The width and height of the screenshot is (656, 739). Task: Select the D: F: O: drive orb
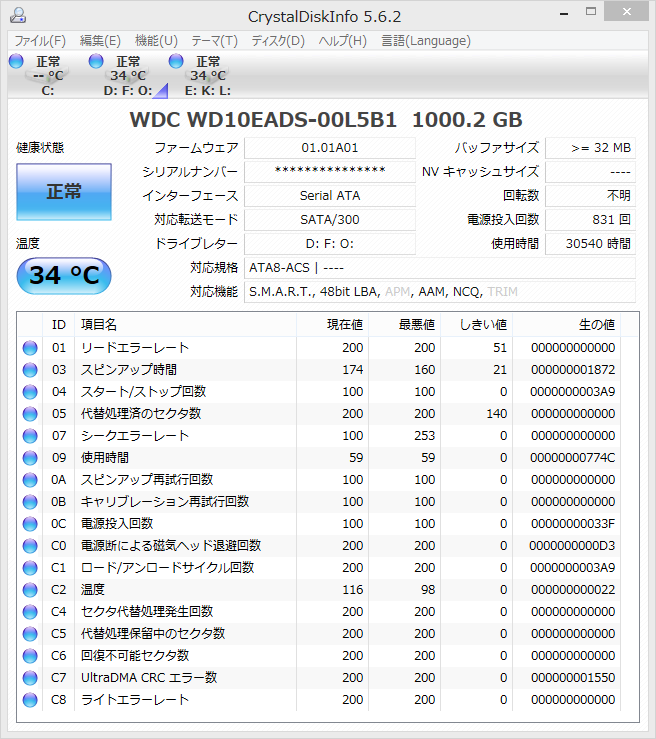click(x=96, y=62)
